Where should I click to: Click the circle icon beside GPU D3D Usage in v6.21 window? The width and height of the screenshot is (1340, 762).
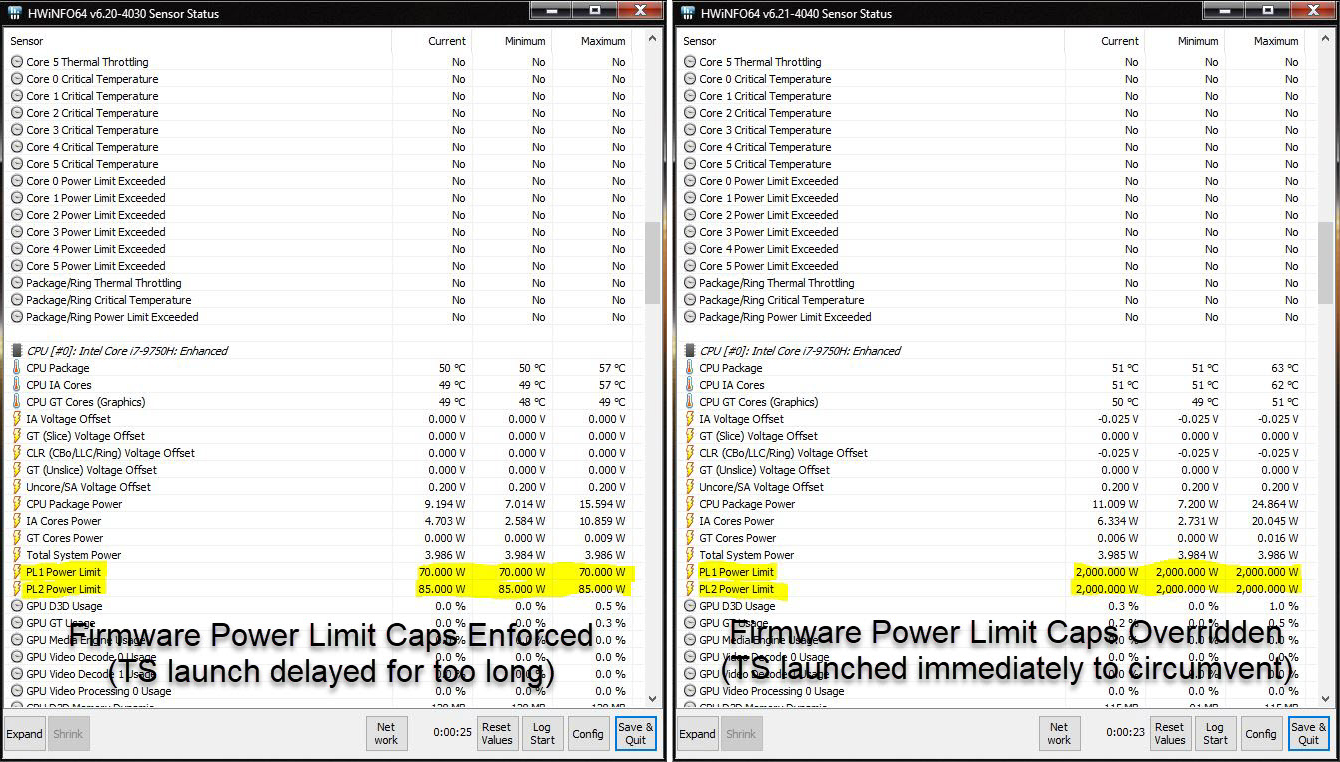[x=689, y=606]
